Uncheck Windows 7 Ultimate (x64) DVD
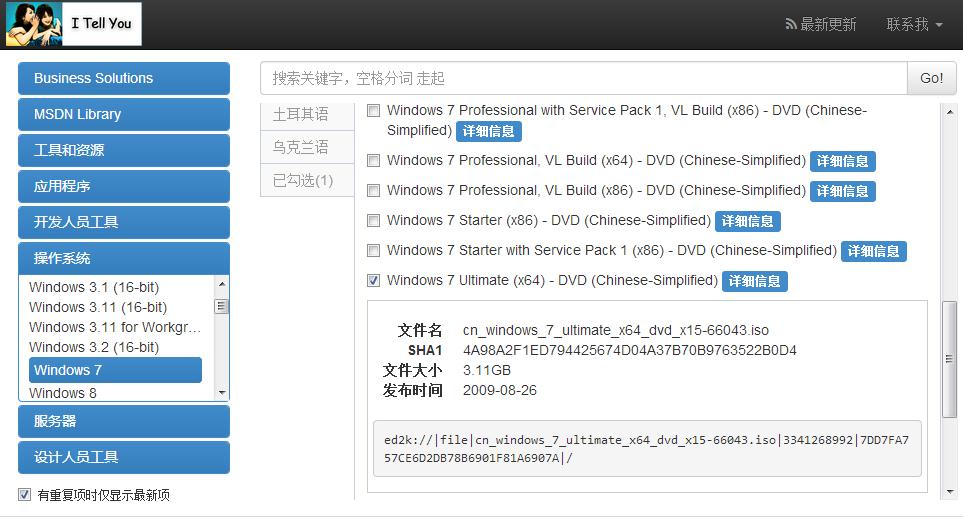 click(x=373, y=280)
